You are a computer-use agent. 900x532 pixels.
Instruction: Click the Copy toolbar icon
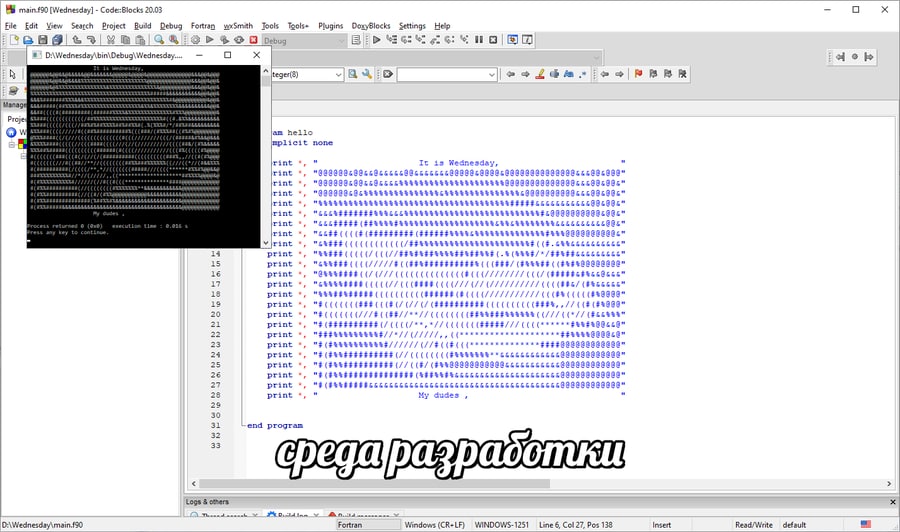(x=125, y=40)
